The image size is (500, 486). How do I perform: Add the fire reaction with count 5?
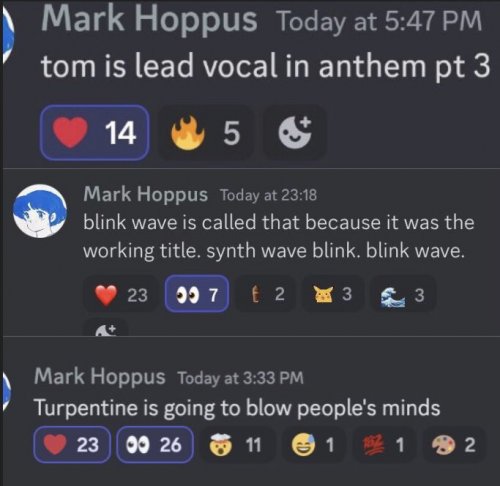pos(206,132)
